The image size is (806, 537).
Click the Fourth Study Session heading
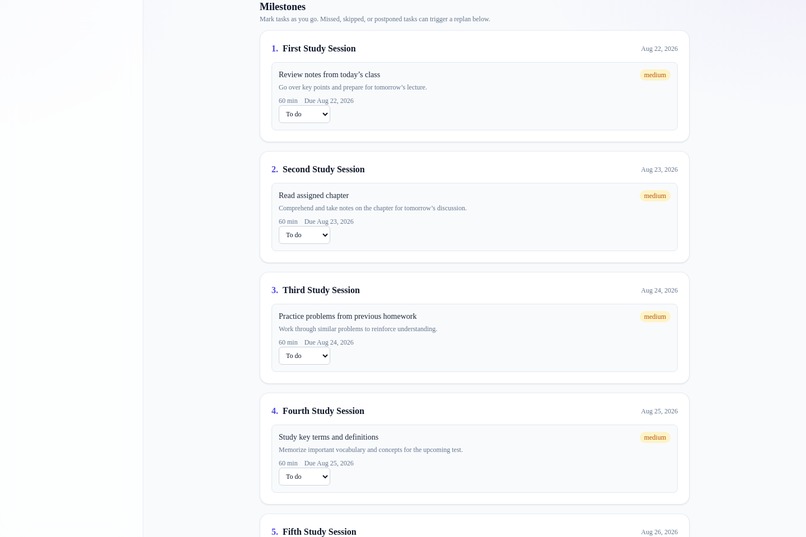click(x=323, y=411)
